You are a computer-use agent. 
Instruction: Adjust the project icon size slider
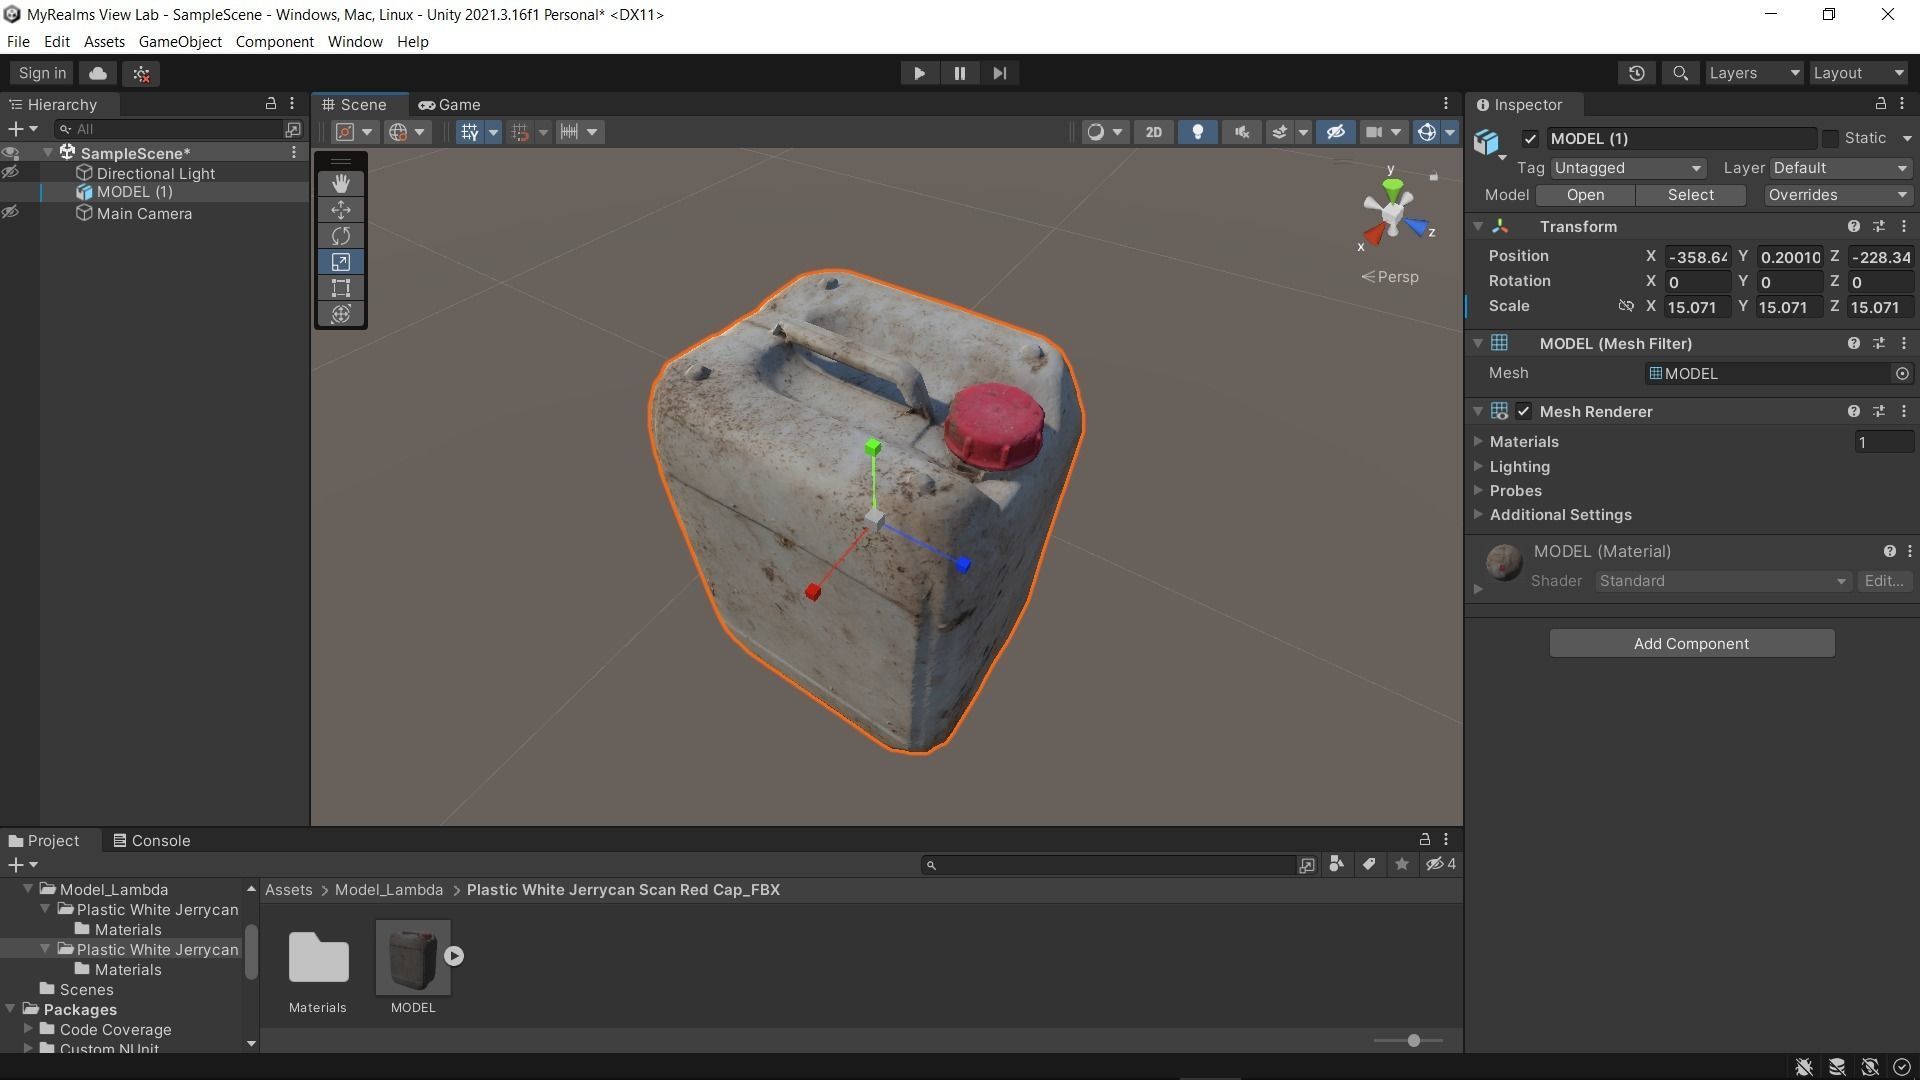[1413, 1041]
